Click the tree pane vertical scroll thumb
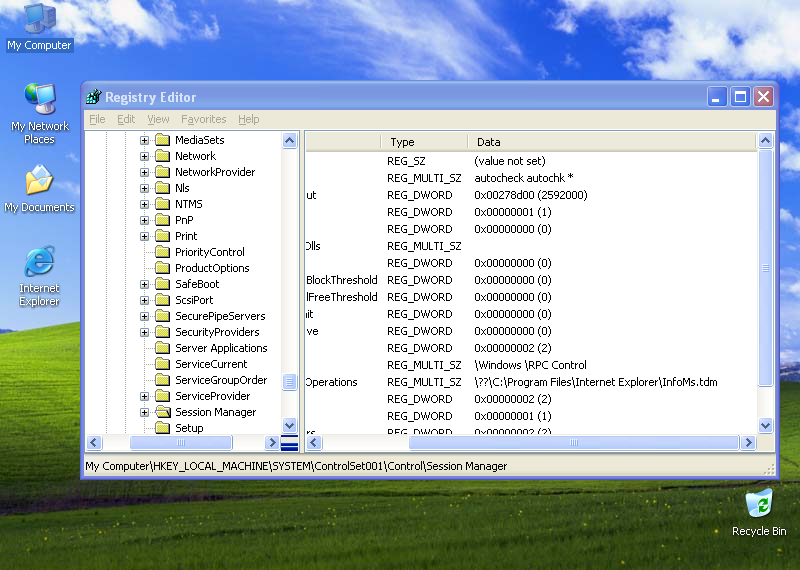Image resolution: width=800 pixels, height=570 pixels. click(289, 382)
